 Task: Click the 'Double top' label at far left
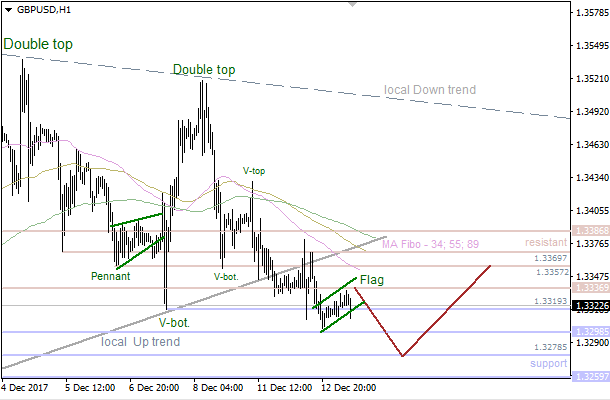[35, 45]
